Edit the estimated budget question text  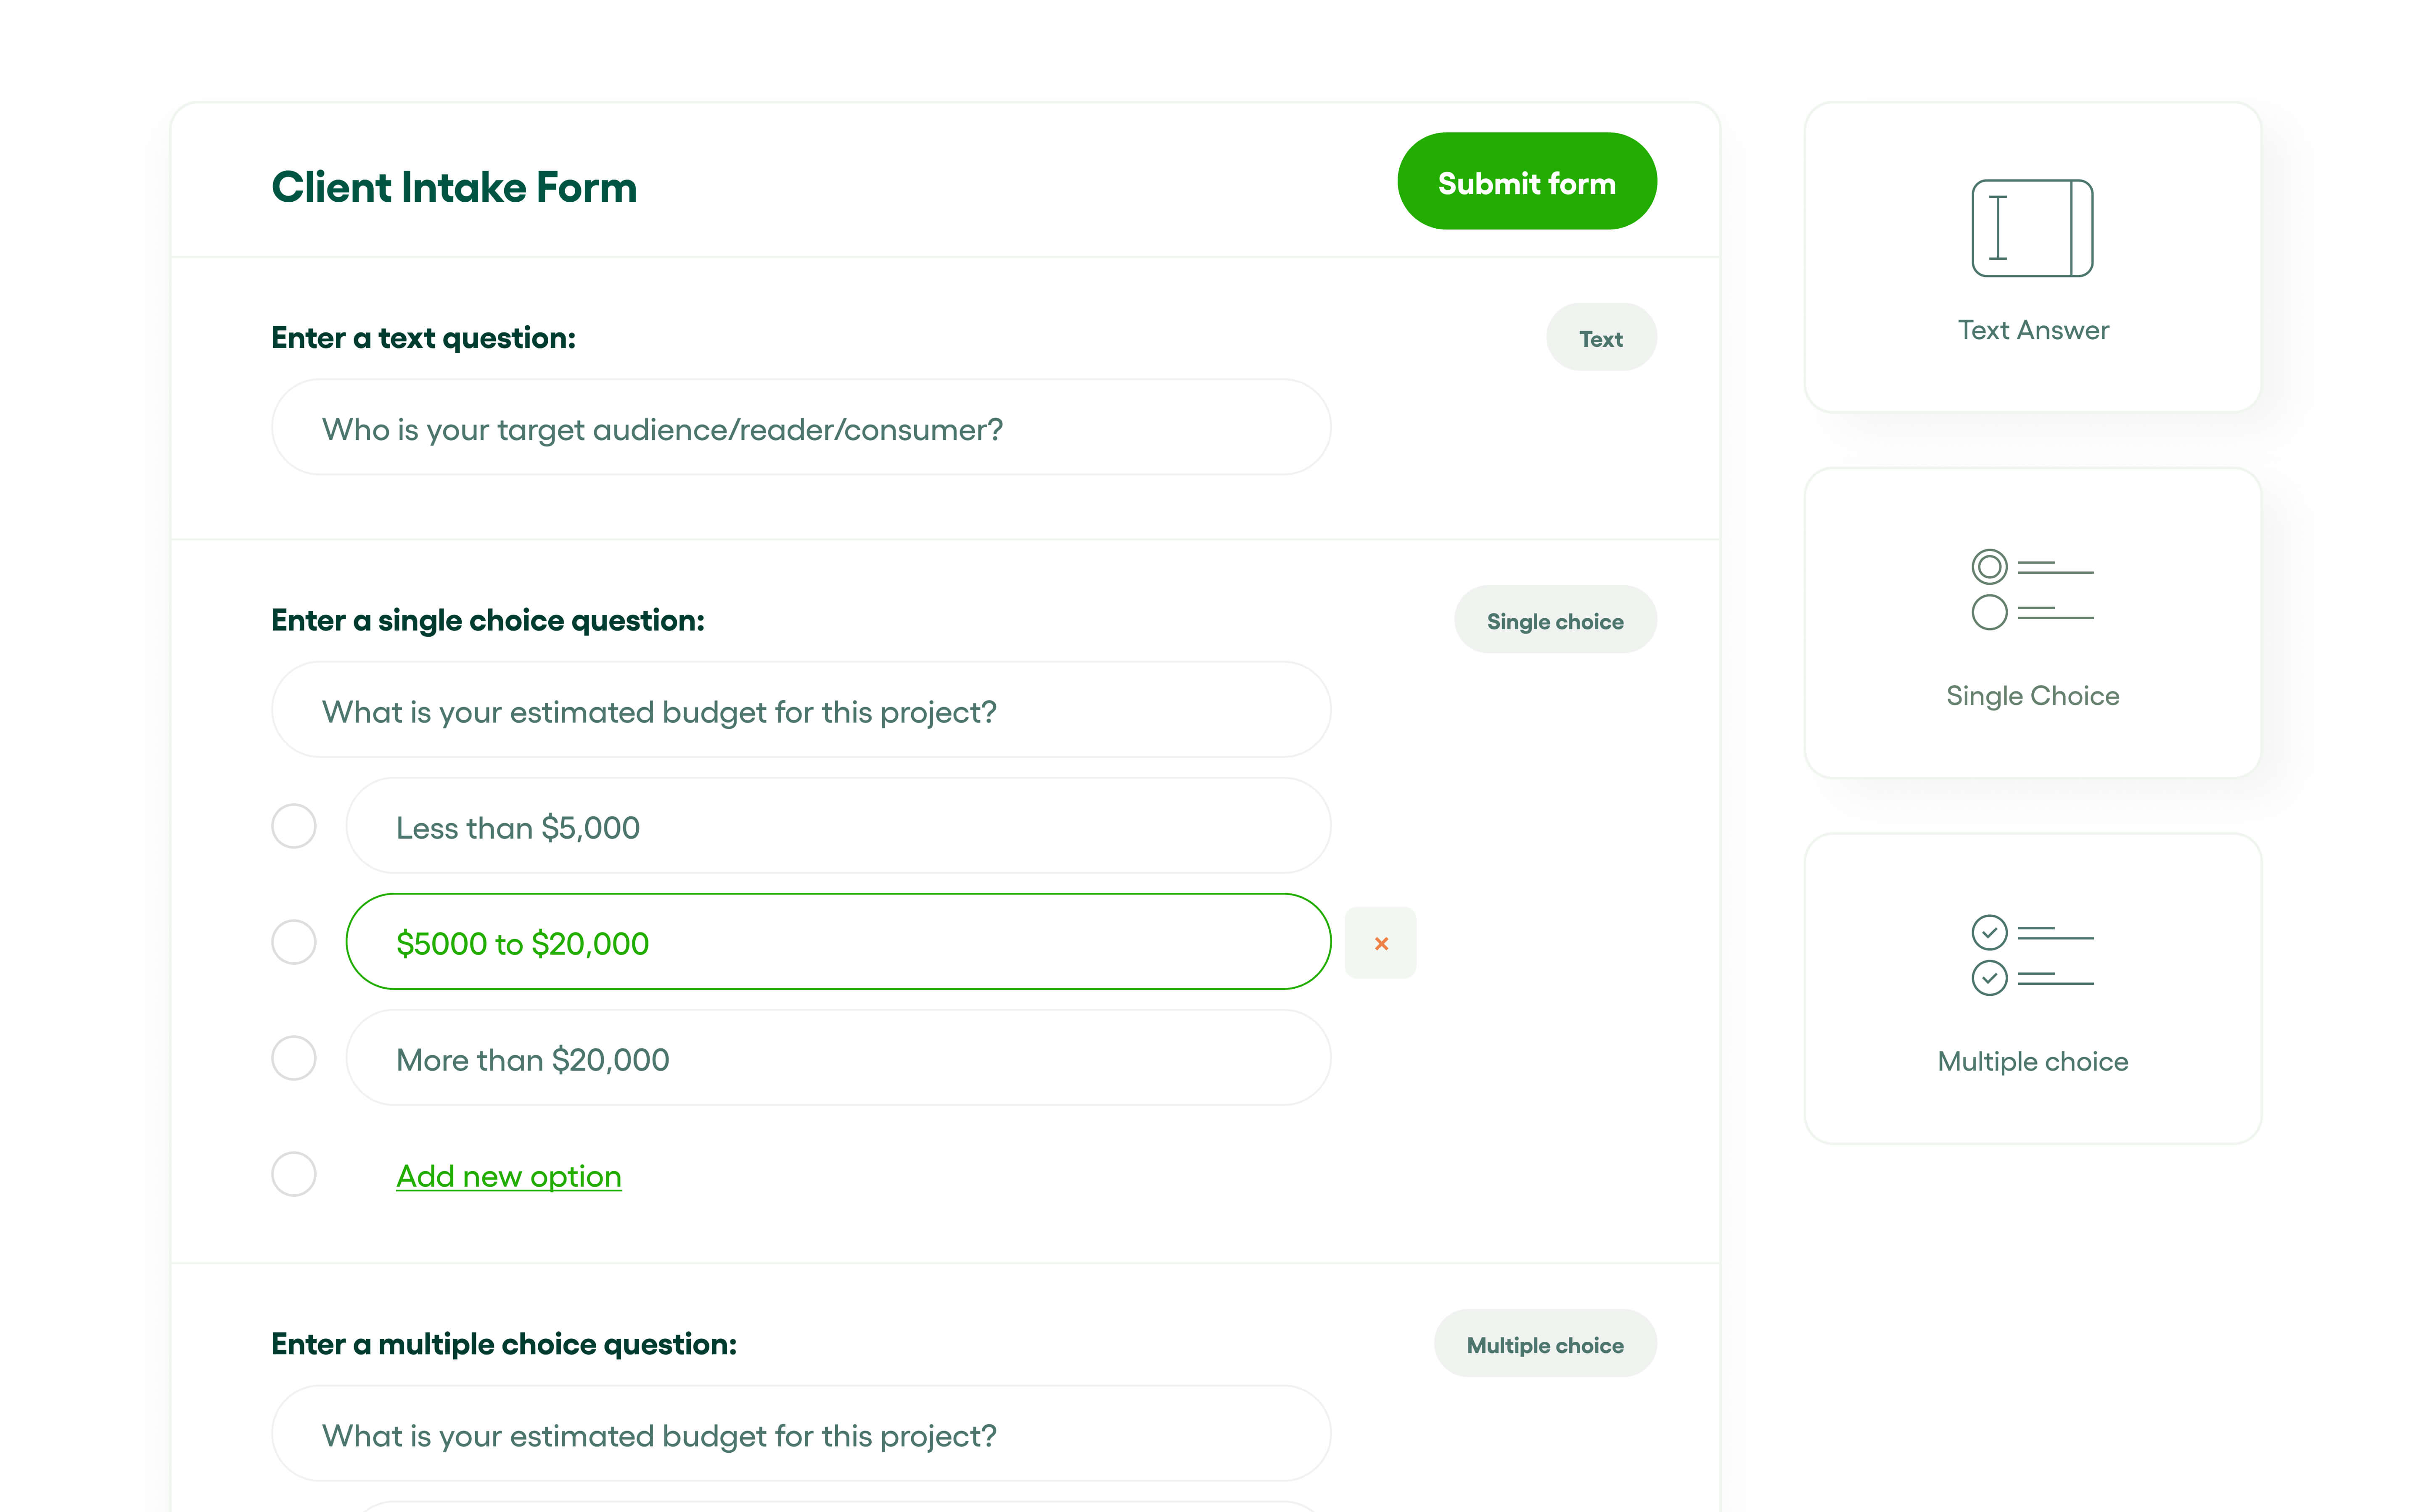pos(800,710)
